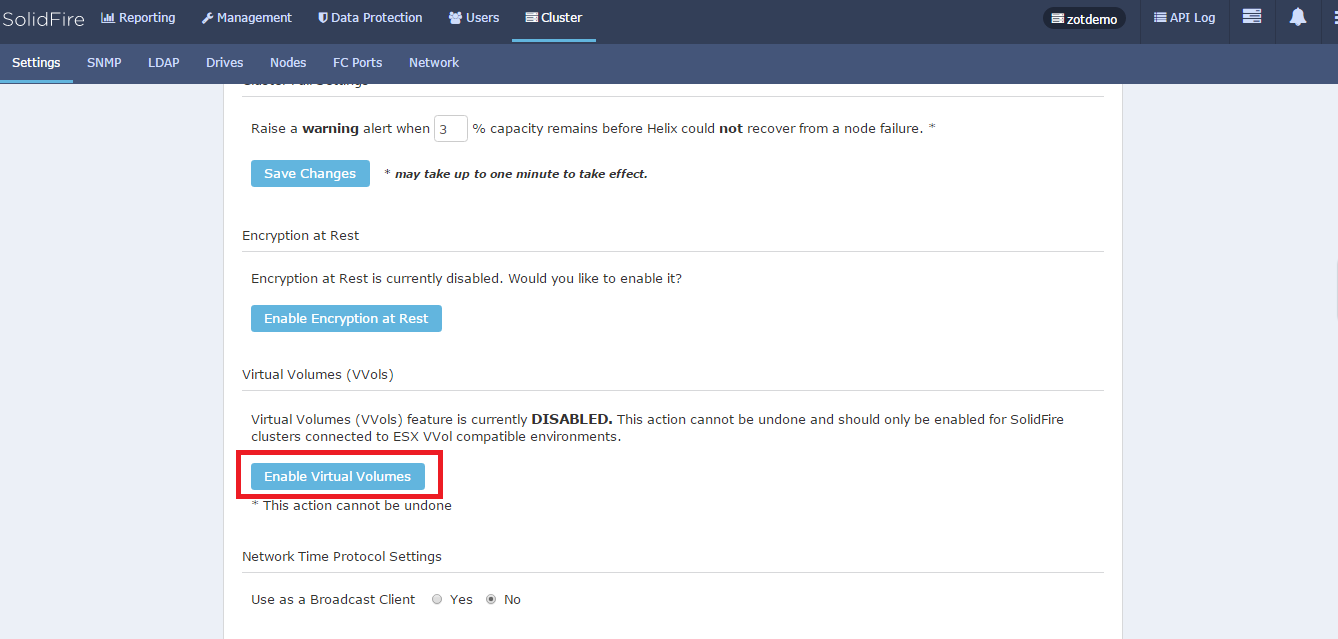
Task: Open the Reporting menu
Action: (138, 18)
